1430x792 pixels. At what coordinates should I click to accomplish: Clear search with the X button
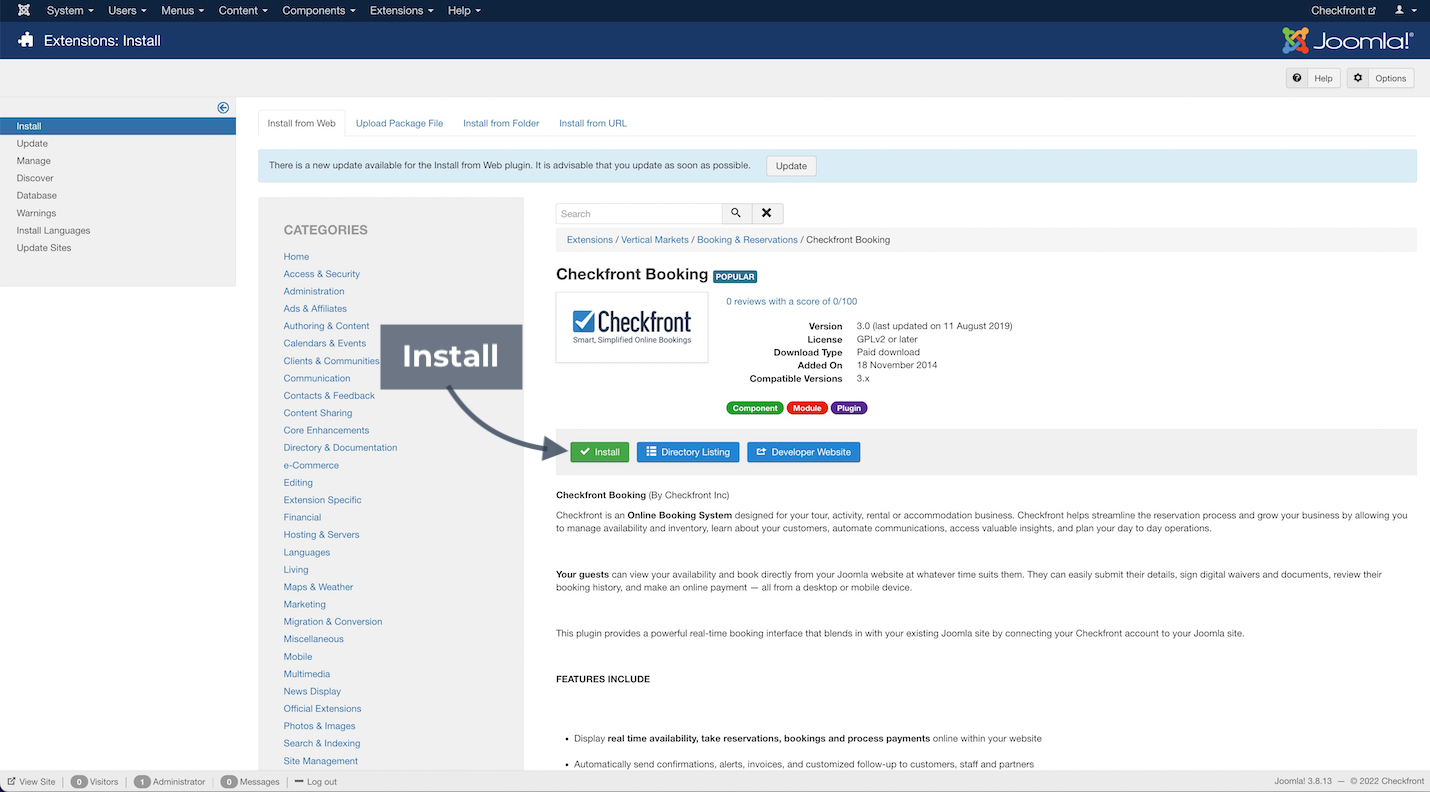point(766,213)
